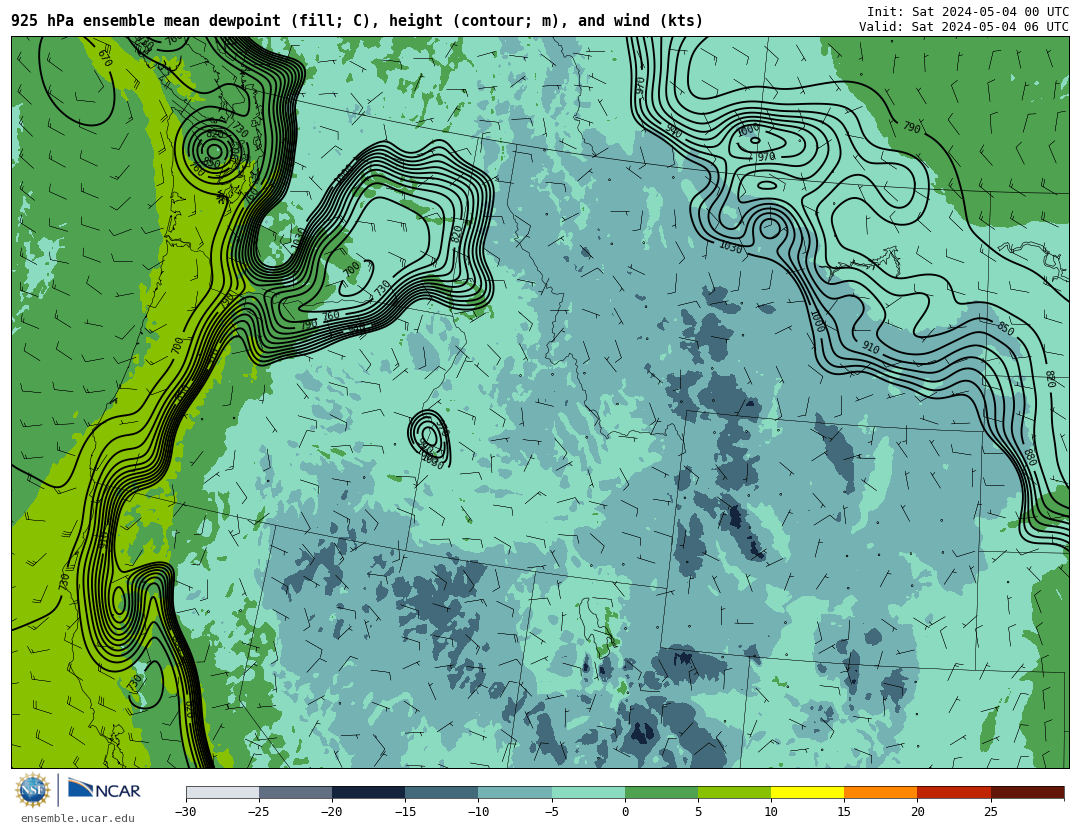Image resolution: width=1080 pixels, height=831 pixels.
Task: Pick the dark navy -20 to -15 colorbar segment
Action: (x=368, y=793)
